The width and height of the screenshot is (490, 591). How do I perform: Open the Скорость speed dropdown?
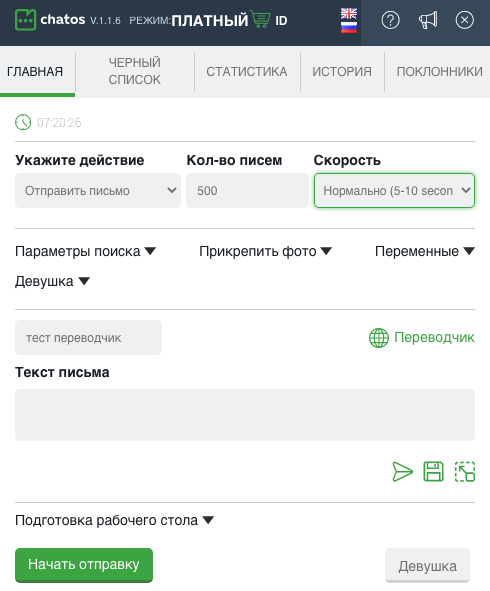coord(394,190)
